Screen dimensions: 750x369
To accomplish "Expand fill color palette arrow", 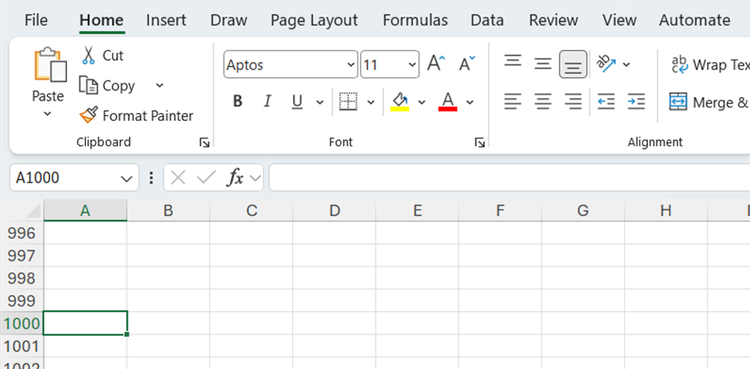I will [x=421, y=102].
